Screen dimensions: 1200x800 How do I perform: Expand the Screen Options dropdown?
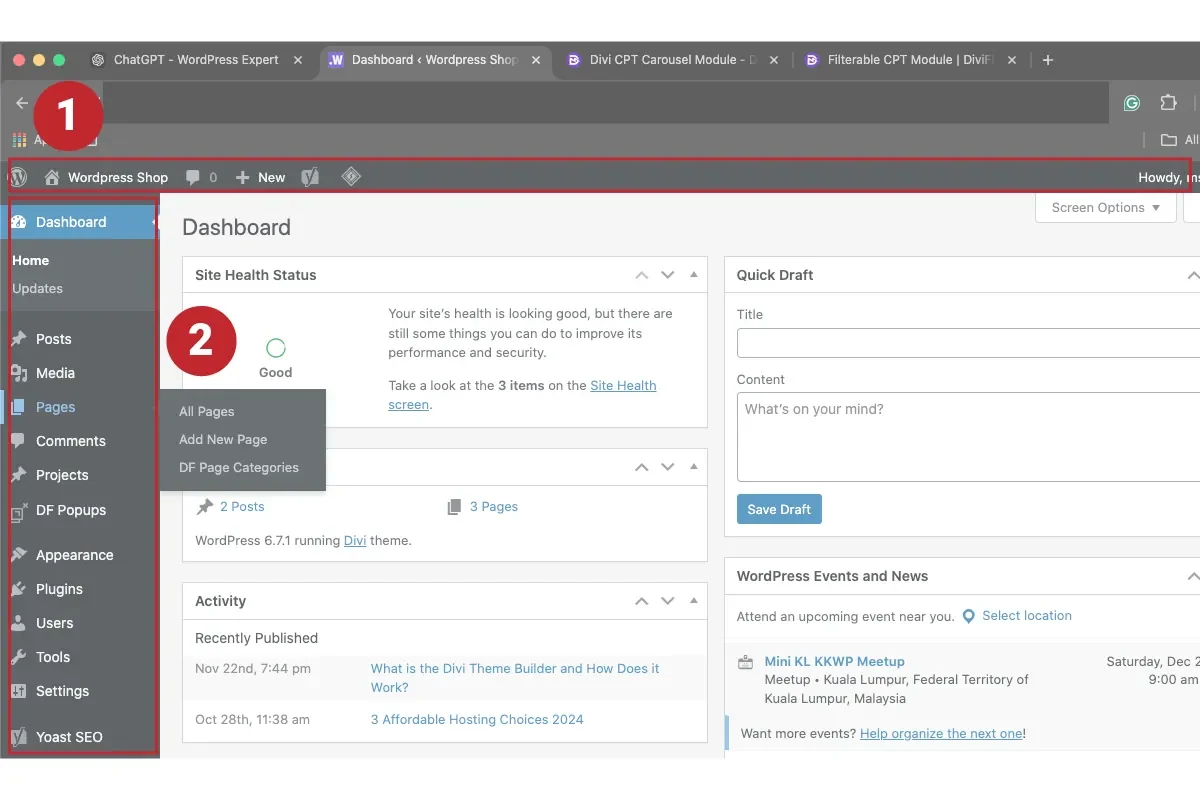point(1105,208)
